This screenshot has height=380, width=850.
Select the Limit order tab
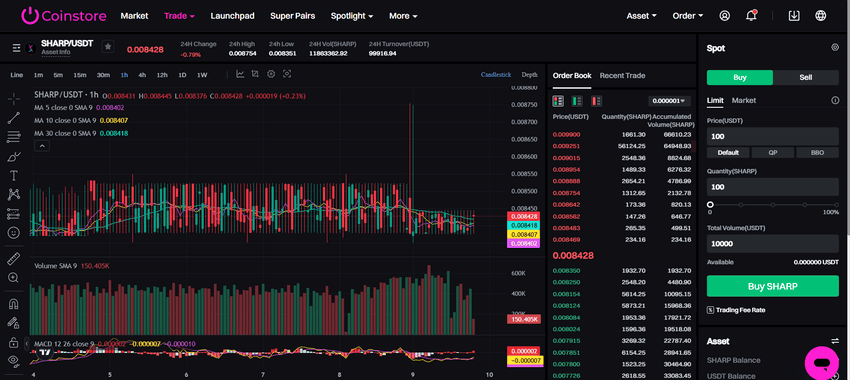(715, 100)
